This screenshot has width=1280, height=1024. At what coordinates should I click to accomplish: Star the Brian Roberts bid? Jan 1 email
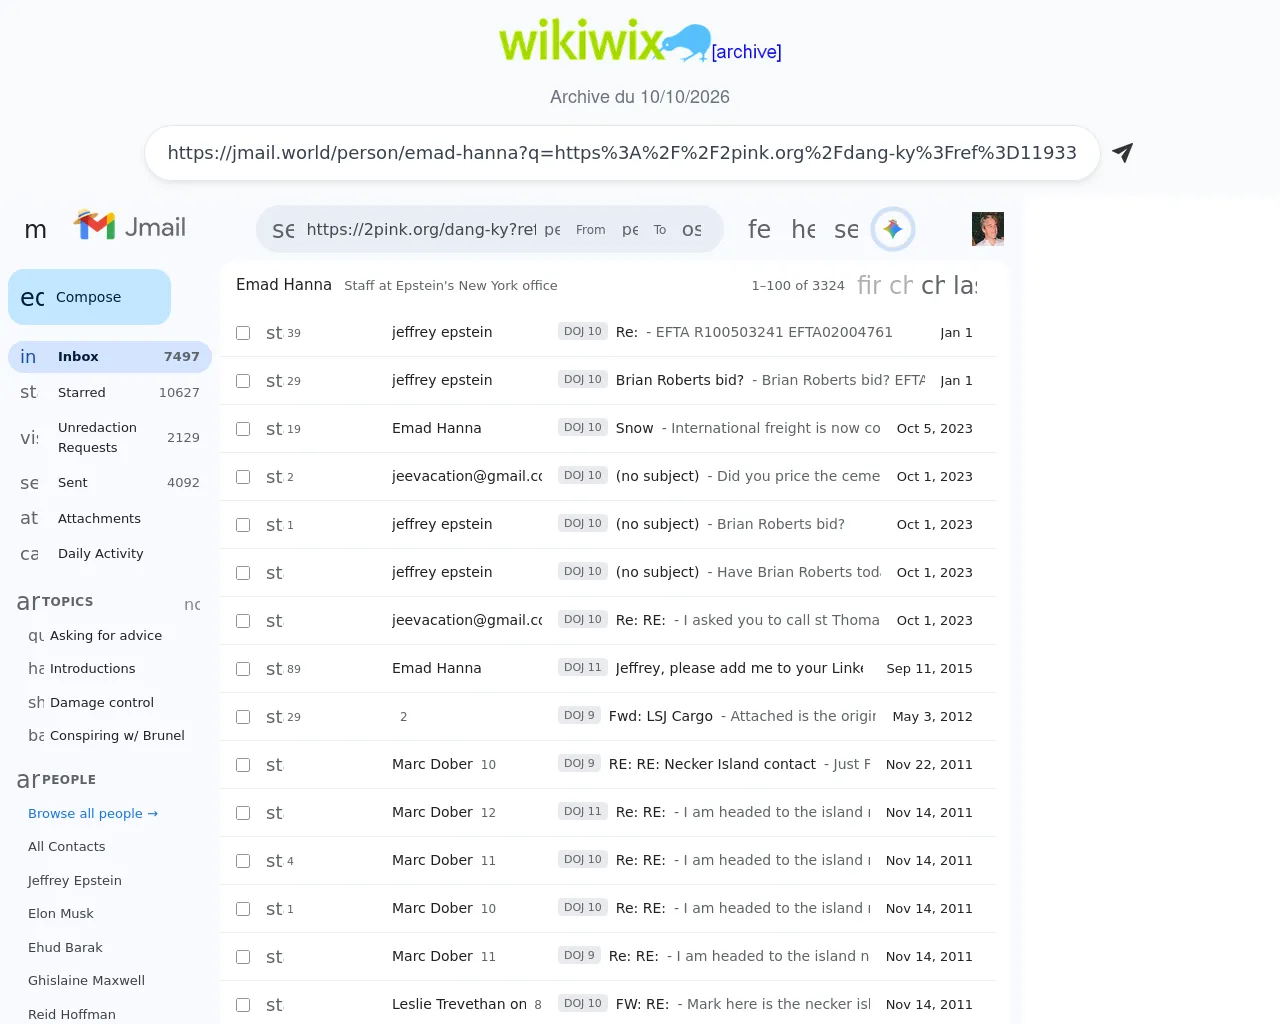click(274, 381)
